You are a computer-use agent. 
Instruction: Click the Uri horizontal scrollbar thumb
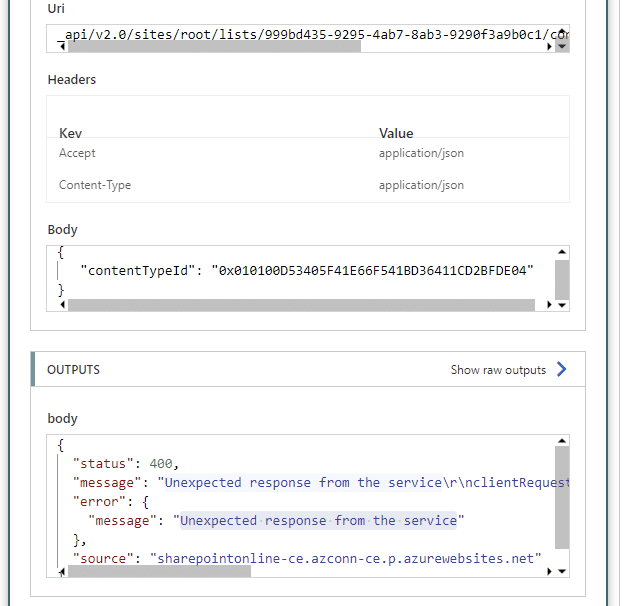[x=214, y=47]
